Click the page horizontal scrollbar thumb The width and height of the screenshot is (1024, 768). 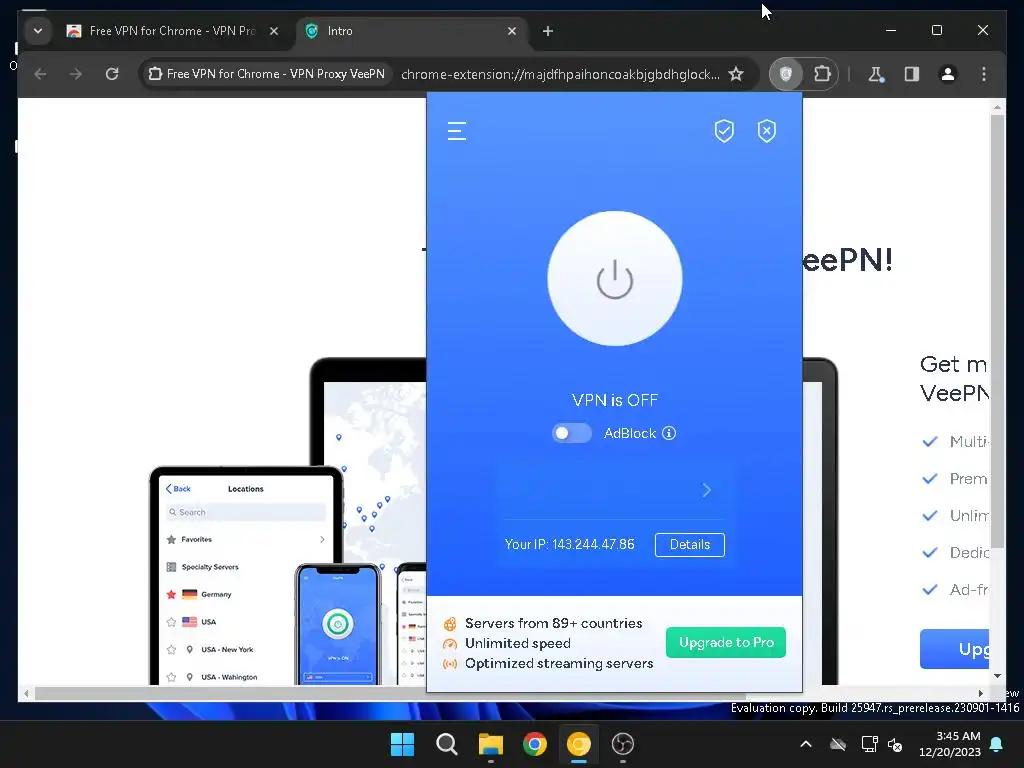tap(390, 694)
